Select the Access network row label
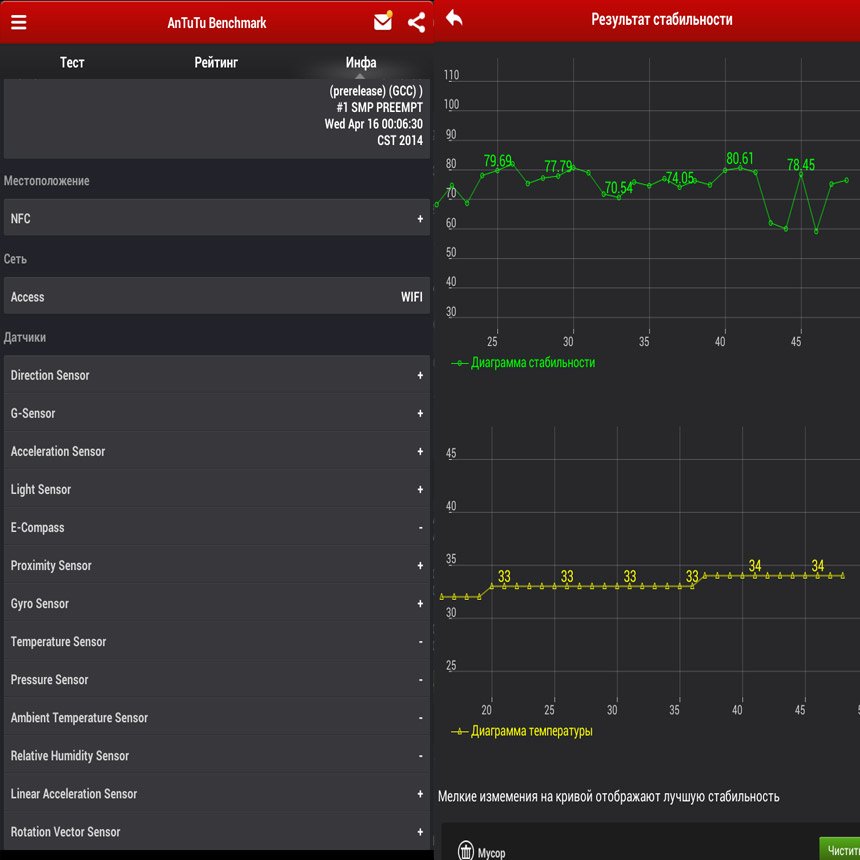Image resolution: width=860 pixels, height=860 pixels. (x=27, y=297)
